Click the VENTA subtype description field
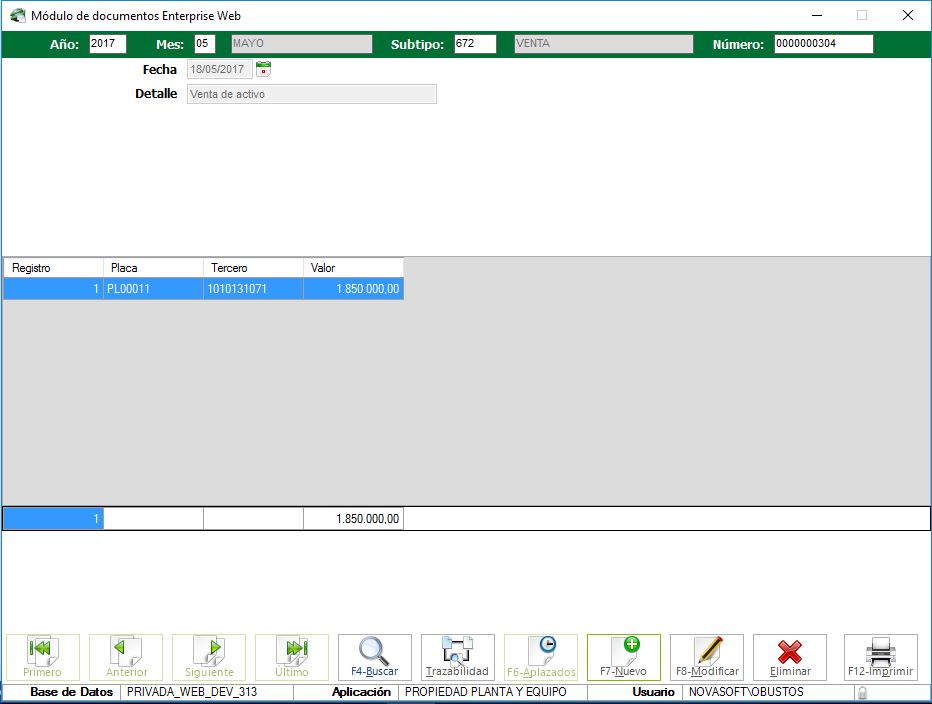This screenshot has width=932, height=704. (604, 43)
